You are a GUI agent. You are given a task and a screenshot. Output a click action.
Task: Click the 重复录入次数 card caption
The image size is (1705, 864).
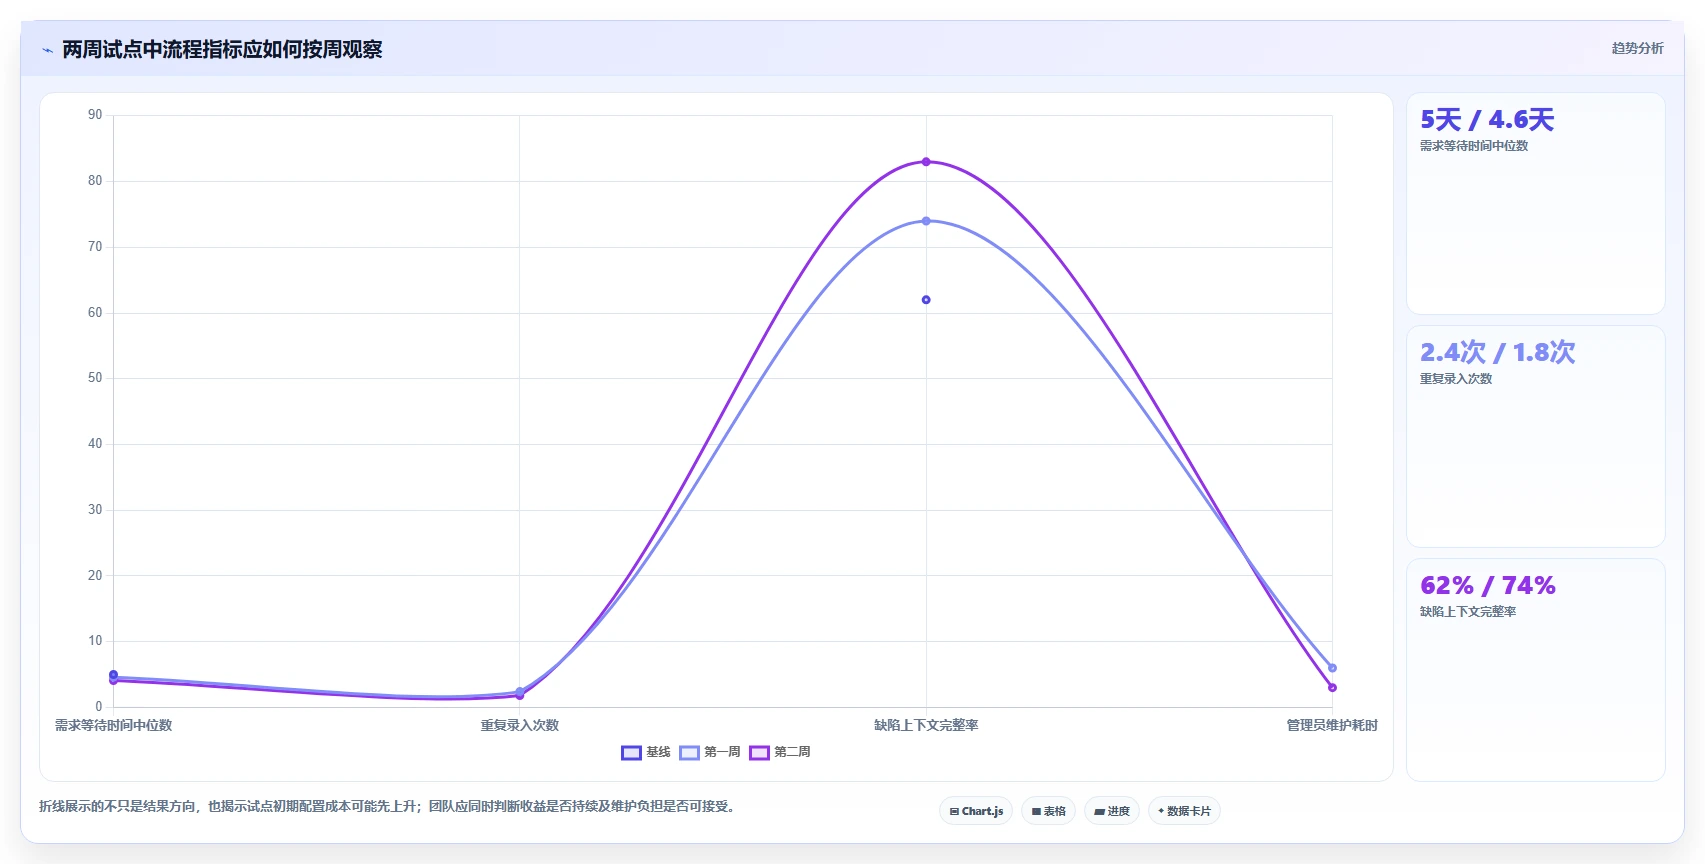[x=1456, y=379]
